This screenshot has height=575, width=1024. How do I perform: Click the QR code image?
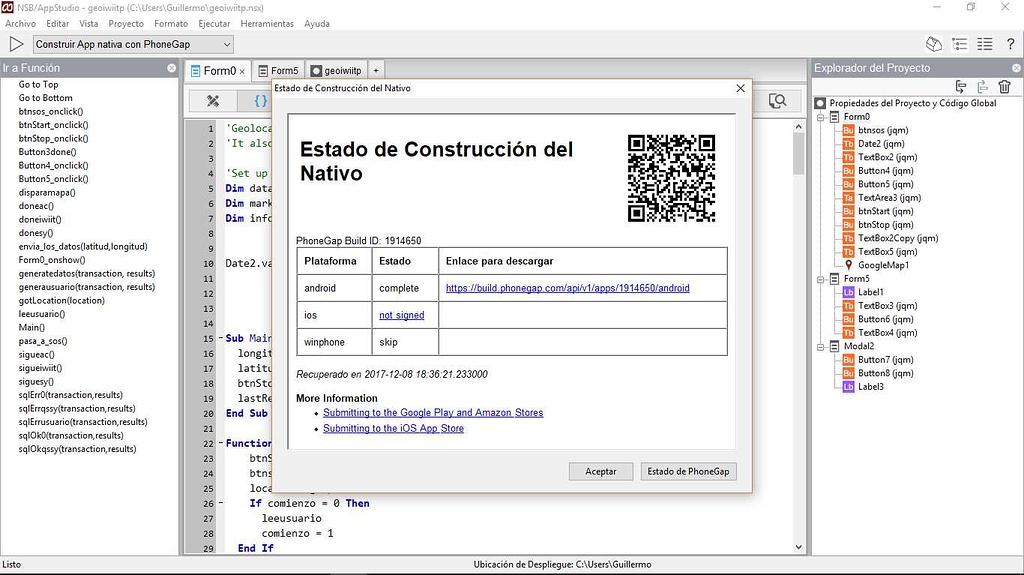pyautogui.click(x=671, y=178)
